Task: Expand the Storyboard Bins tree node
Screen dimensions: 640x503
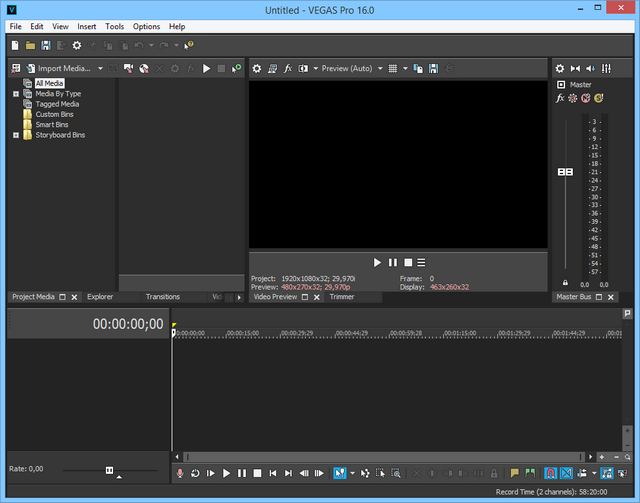Action: (x=16, y=135)
